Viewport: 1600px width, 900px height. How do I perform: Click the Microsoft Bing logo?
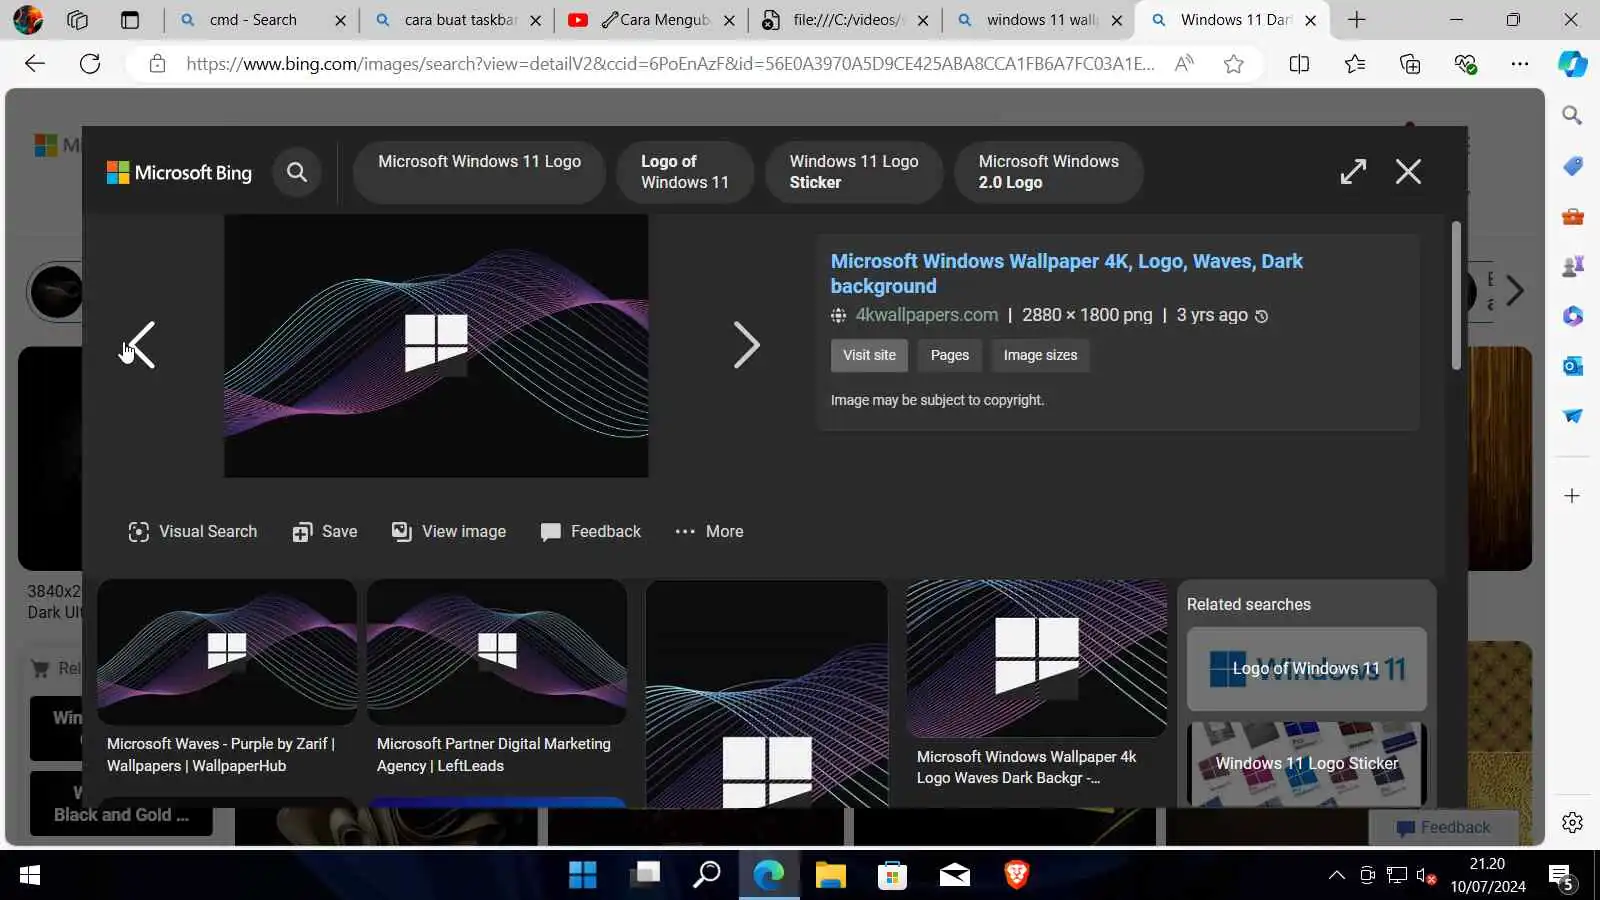180,173
